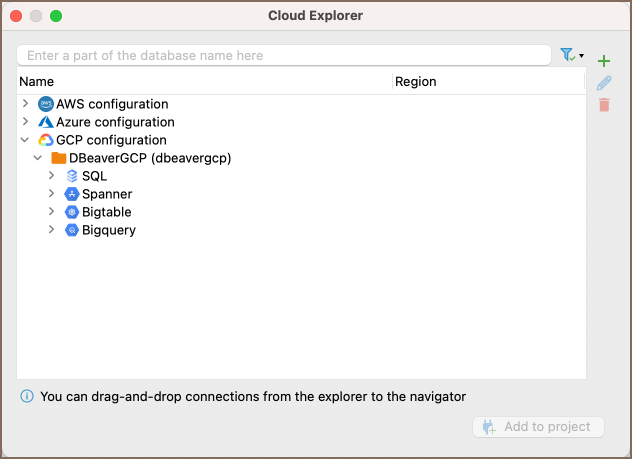Expand the Azure configuration node
The image size is (632, 459).
tap(26, 122)
